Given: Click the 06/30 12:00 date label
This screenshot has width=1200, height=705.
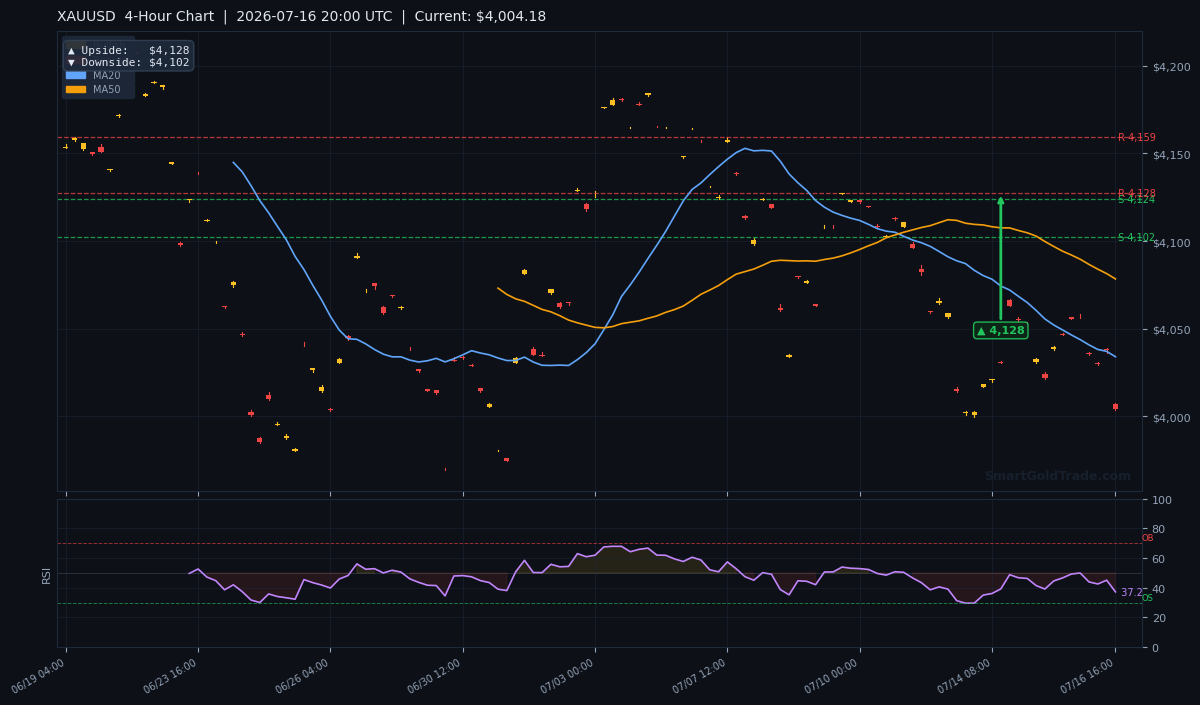Looking at the screenshot, I should tap(436, 676).
